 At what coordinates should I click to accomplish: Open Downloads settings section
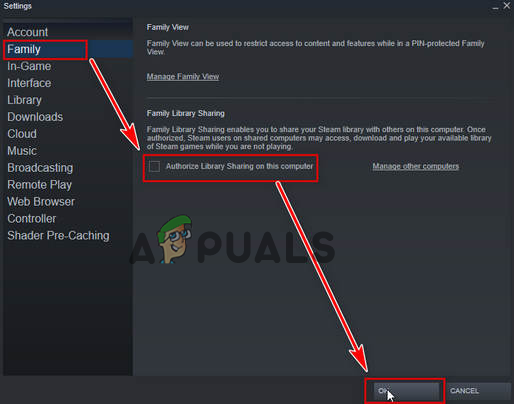tap(35, 117)
